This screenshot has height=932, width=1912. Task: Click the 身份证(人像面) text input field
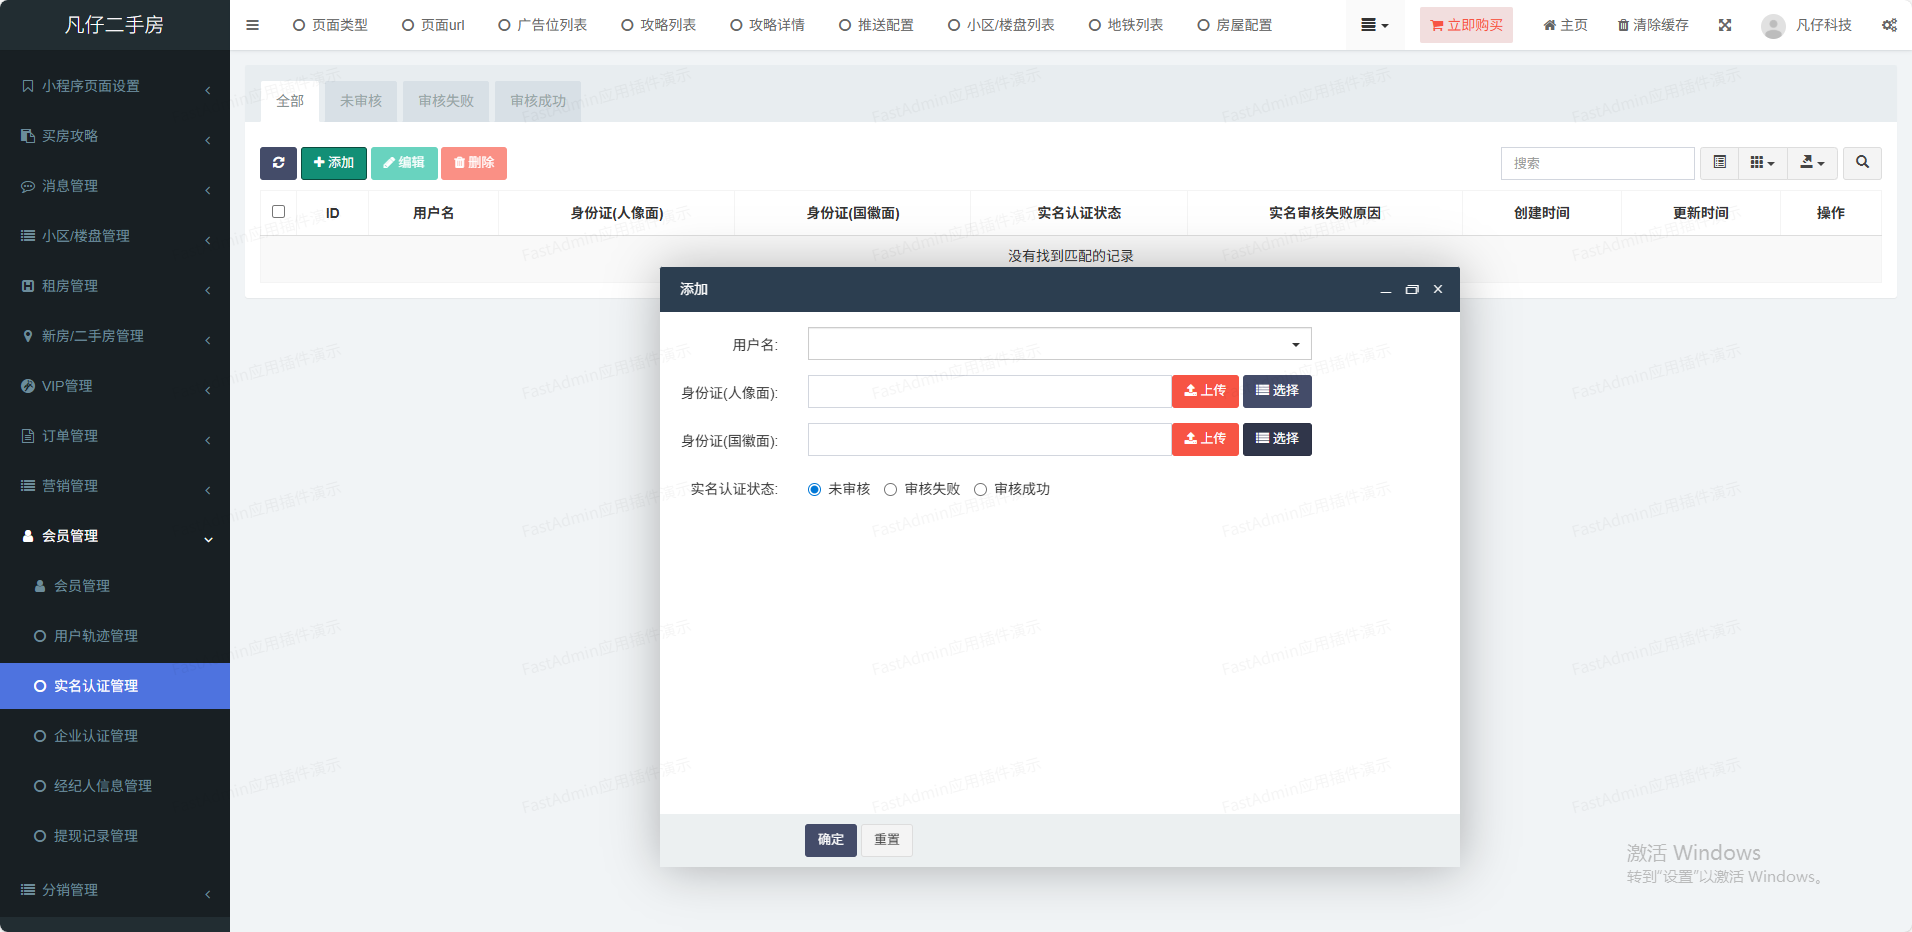pos(989,392)
